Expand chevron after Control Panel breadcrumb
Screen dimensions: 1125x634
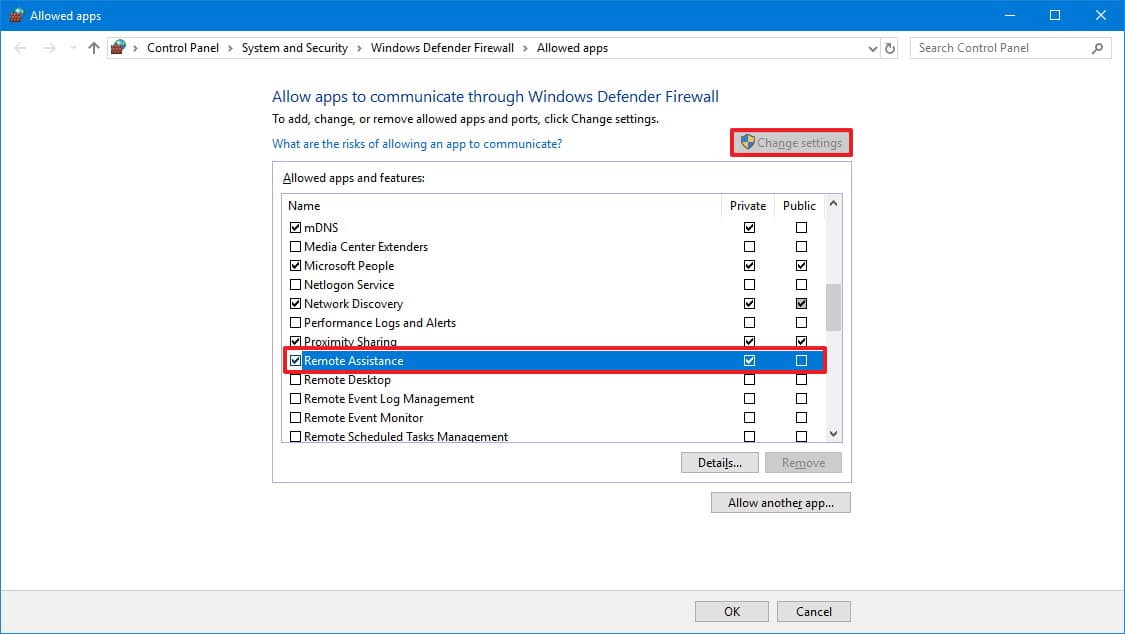pos(230,48)
